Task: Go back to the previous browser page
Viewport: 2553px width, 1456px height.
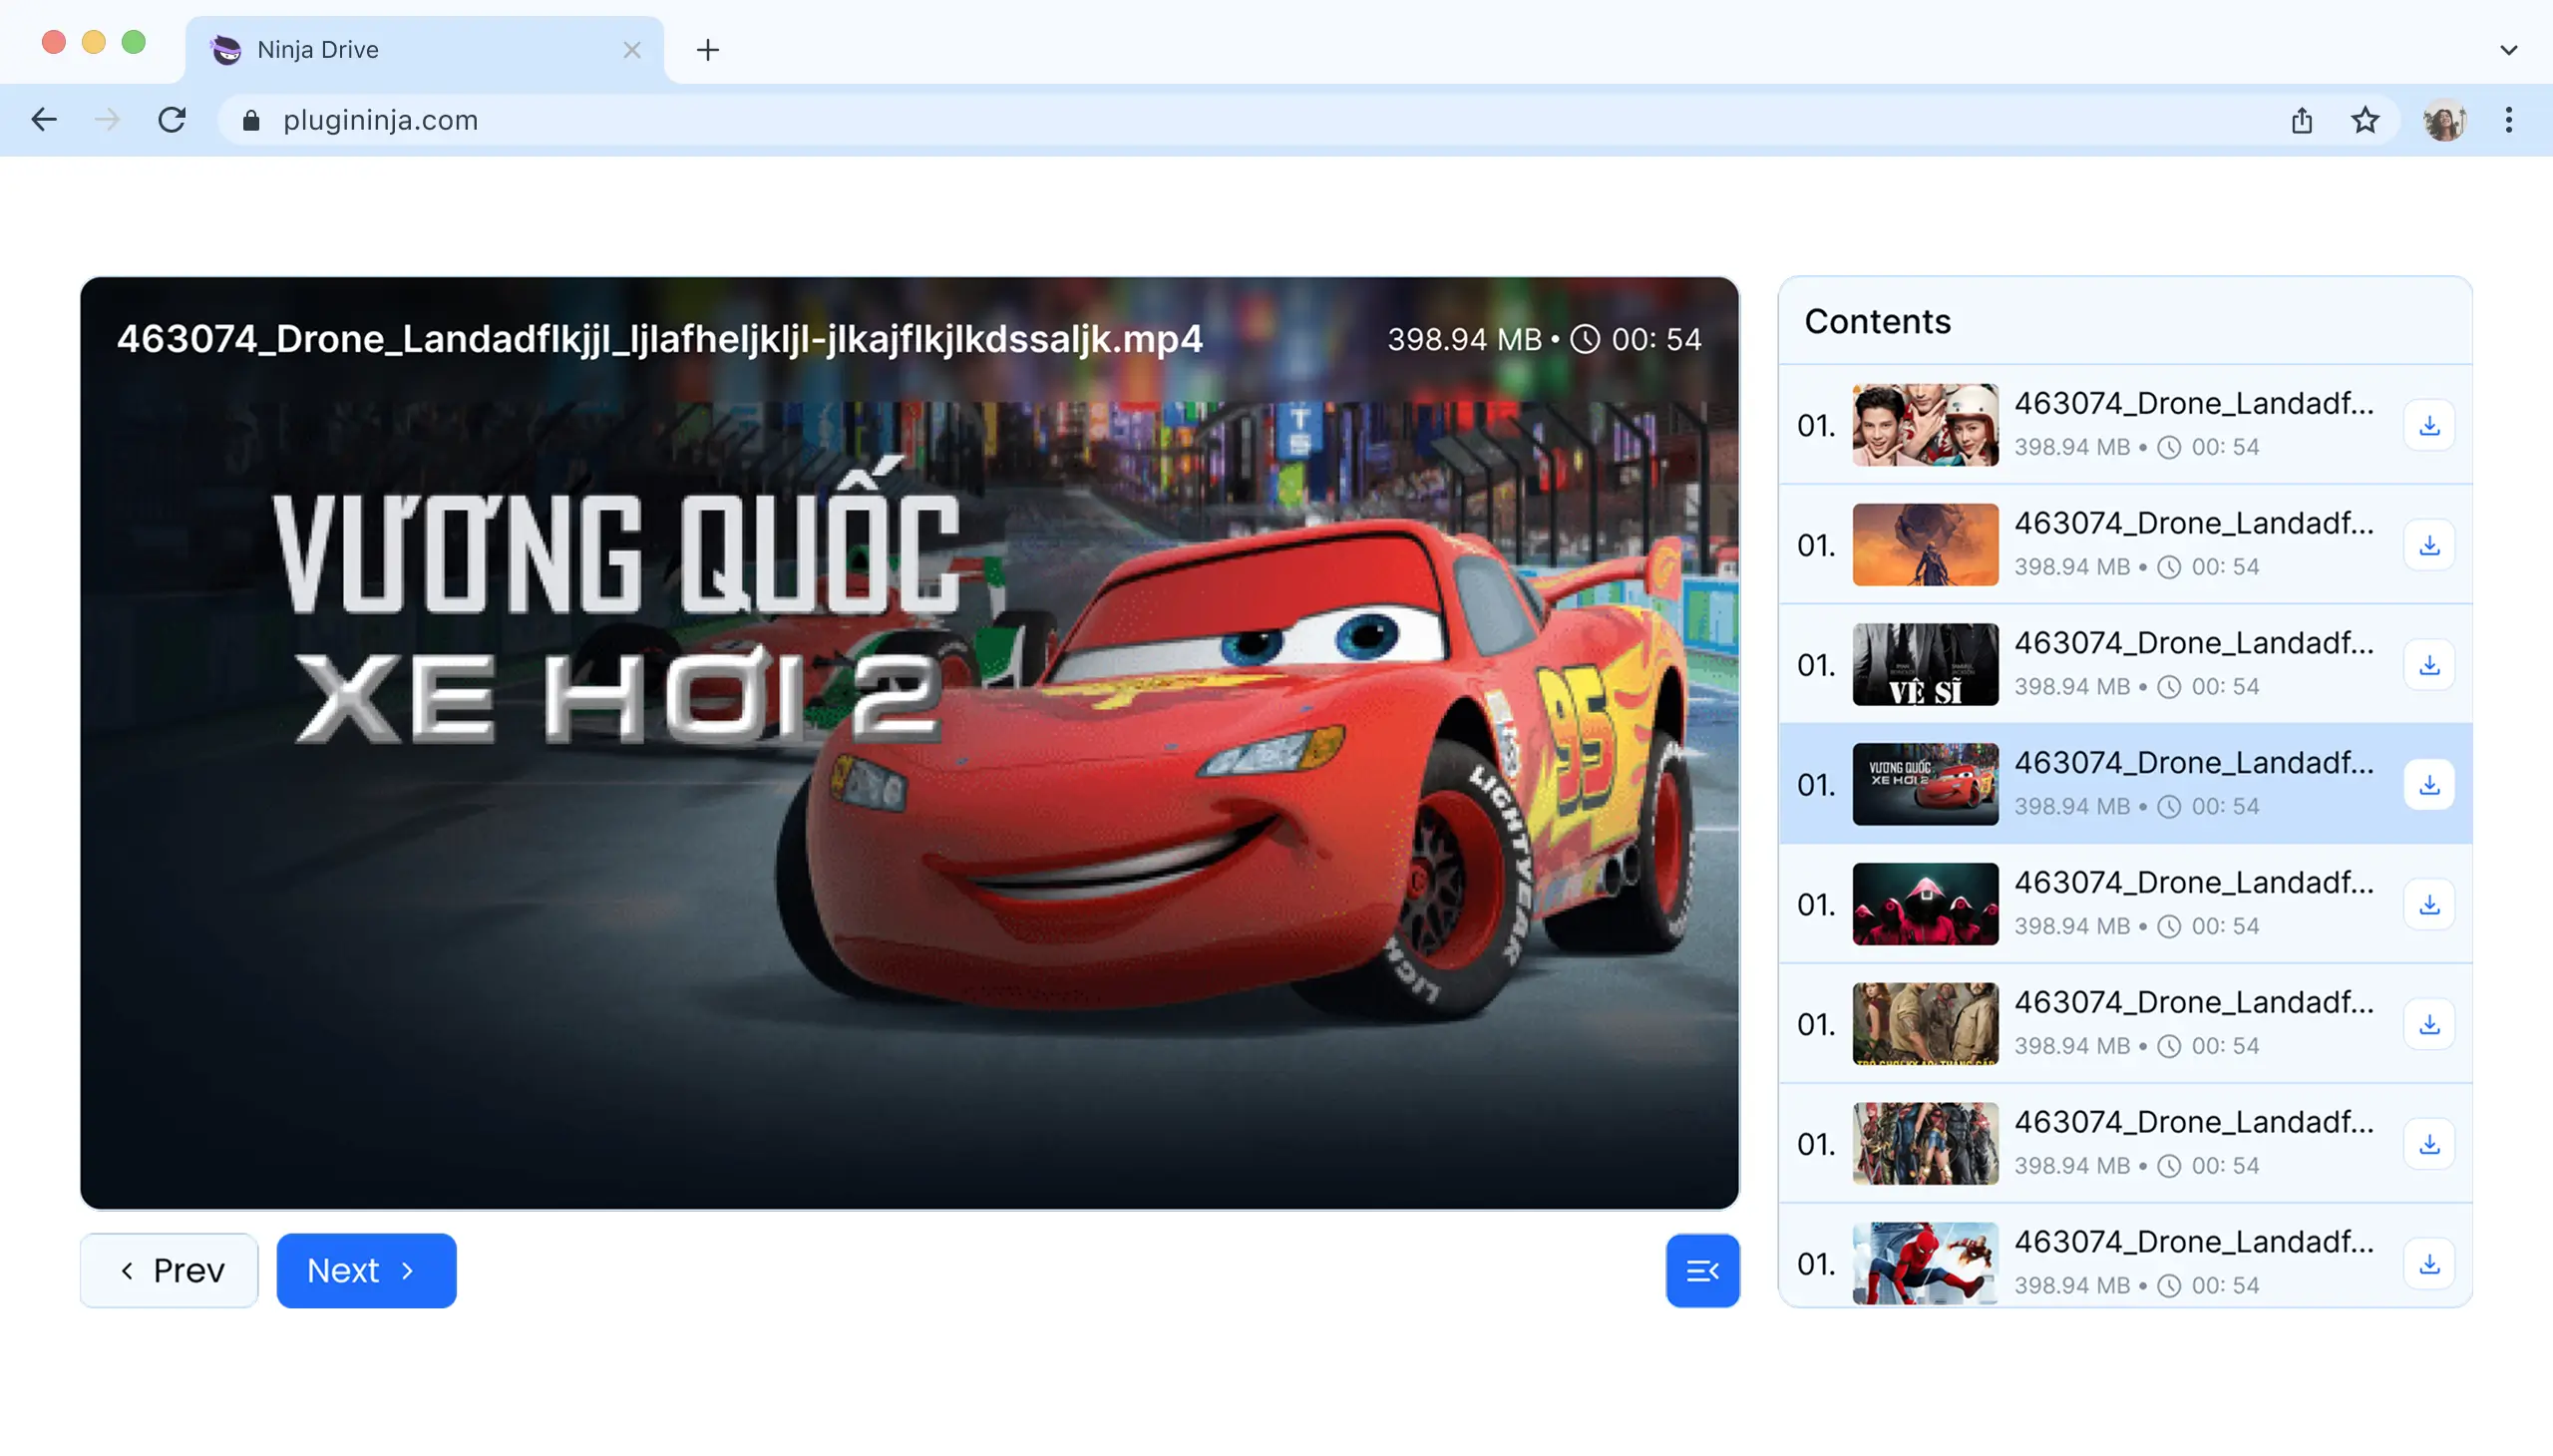Action: click(x=44, y=120)
